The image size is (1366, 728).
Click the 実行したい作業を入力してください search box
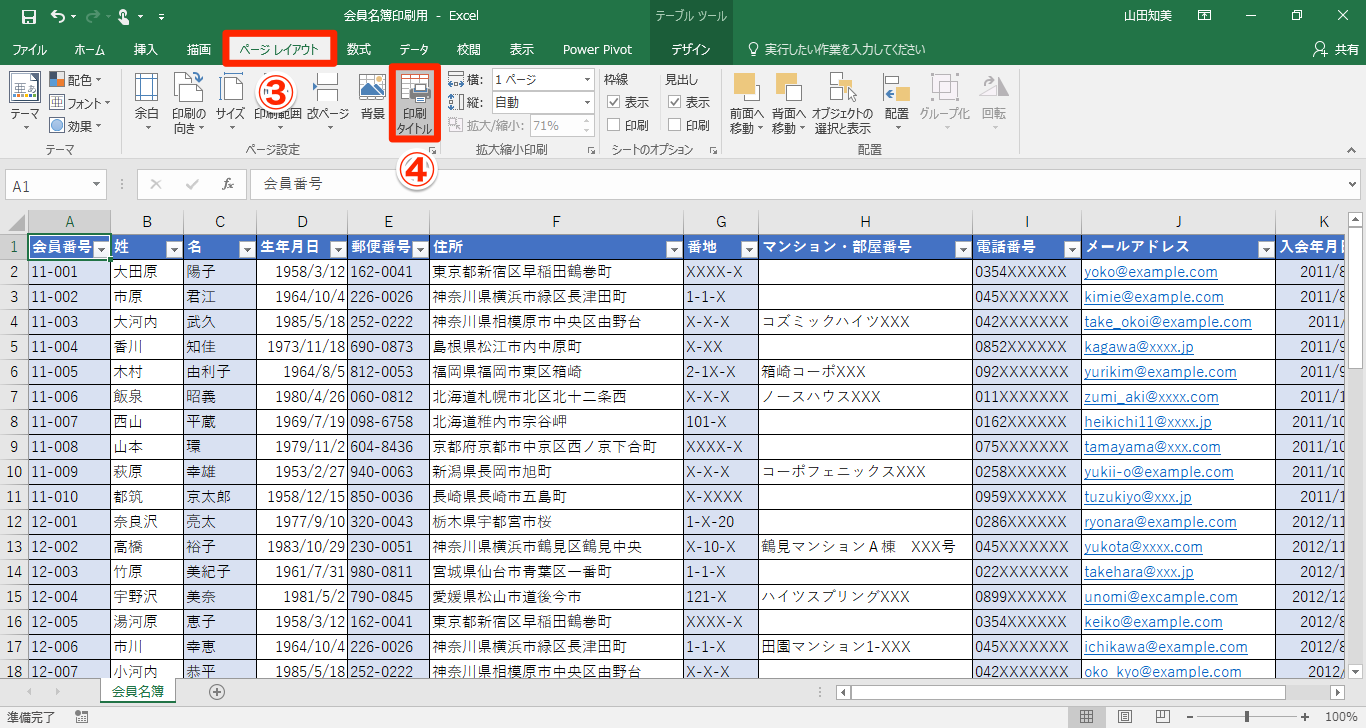click(x=836, y=49)
